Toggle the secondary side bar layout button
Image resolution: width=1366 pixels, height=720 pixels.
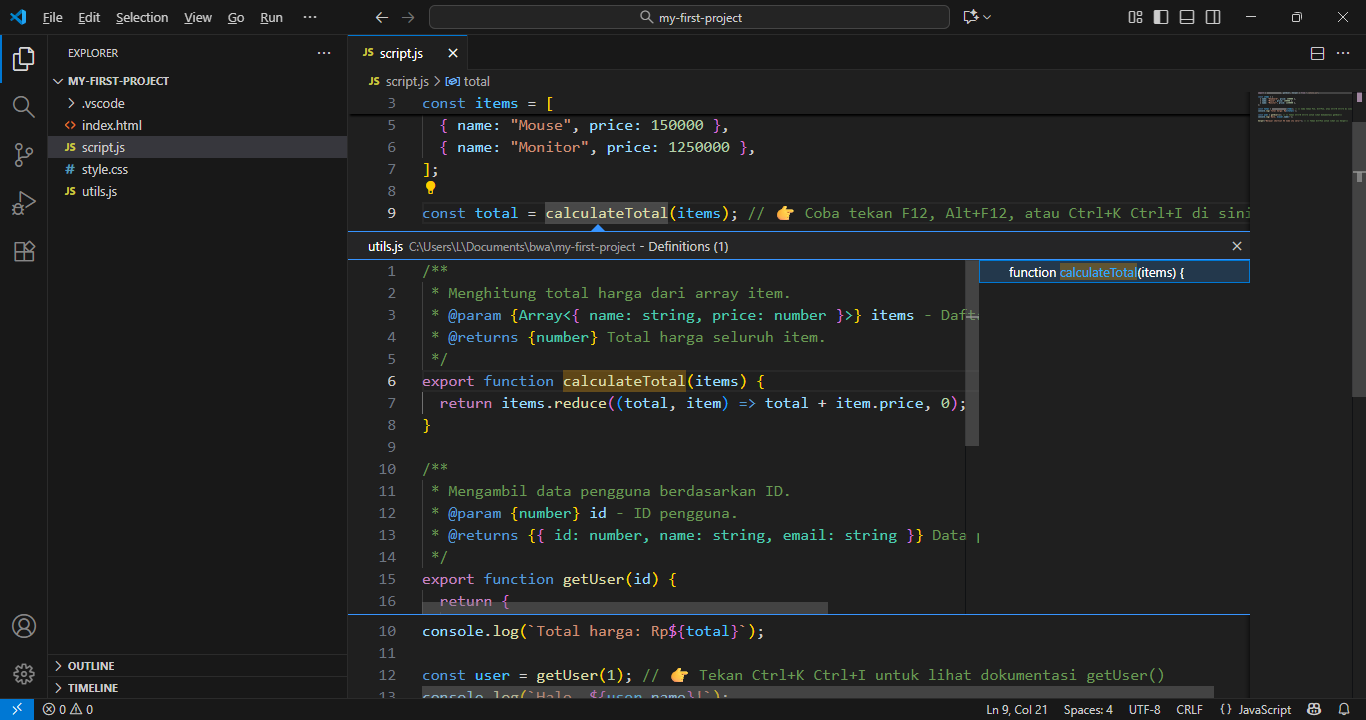[1213, 17]
